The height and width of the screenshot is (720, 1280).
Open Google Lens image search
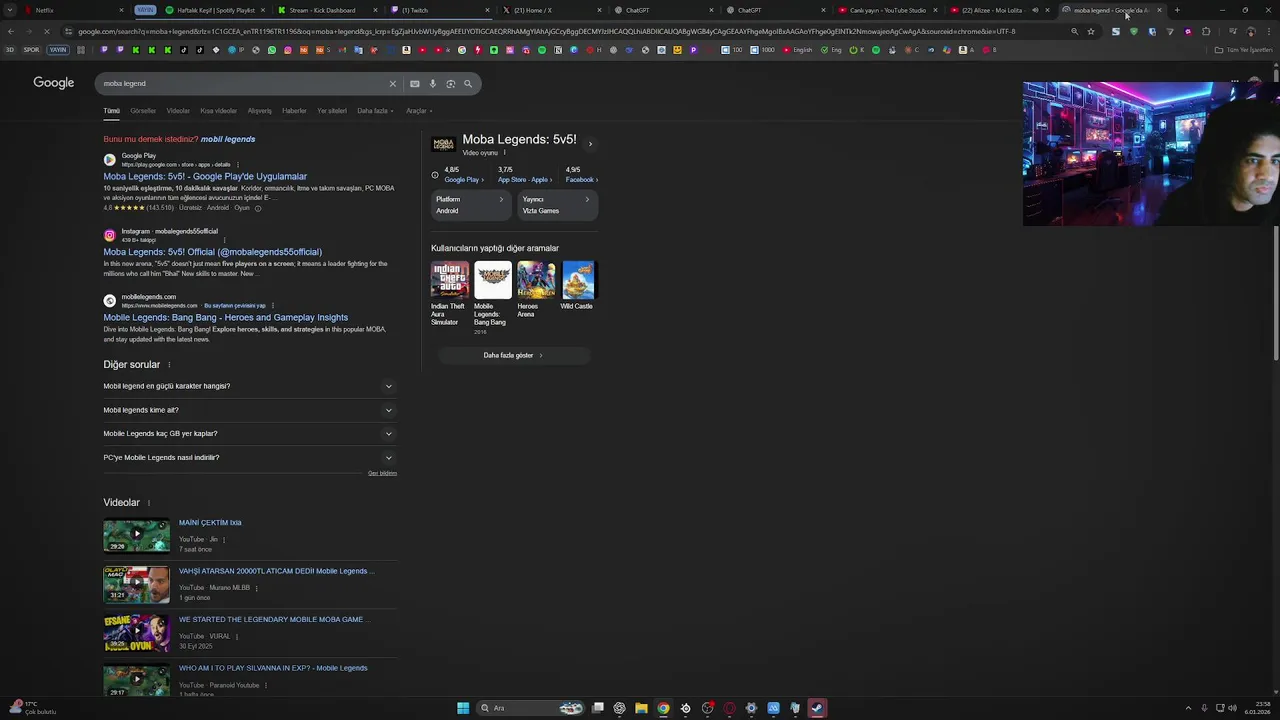450,84
